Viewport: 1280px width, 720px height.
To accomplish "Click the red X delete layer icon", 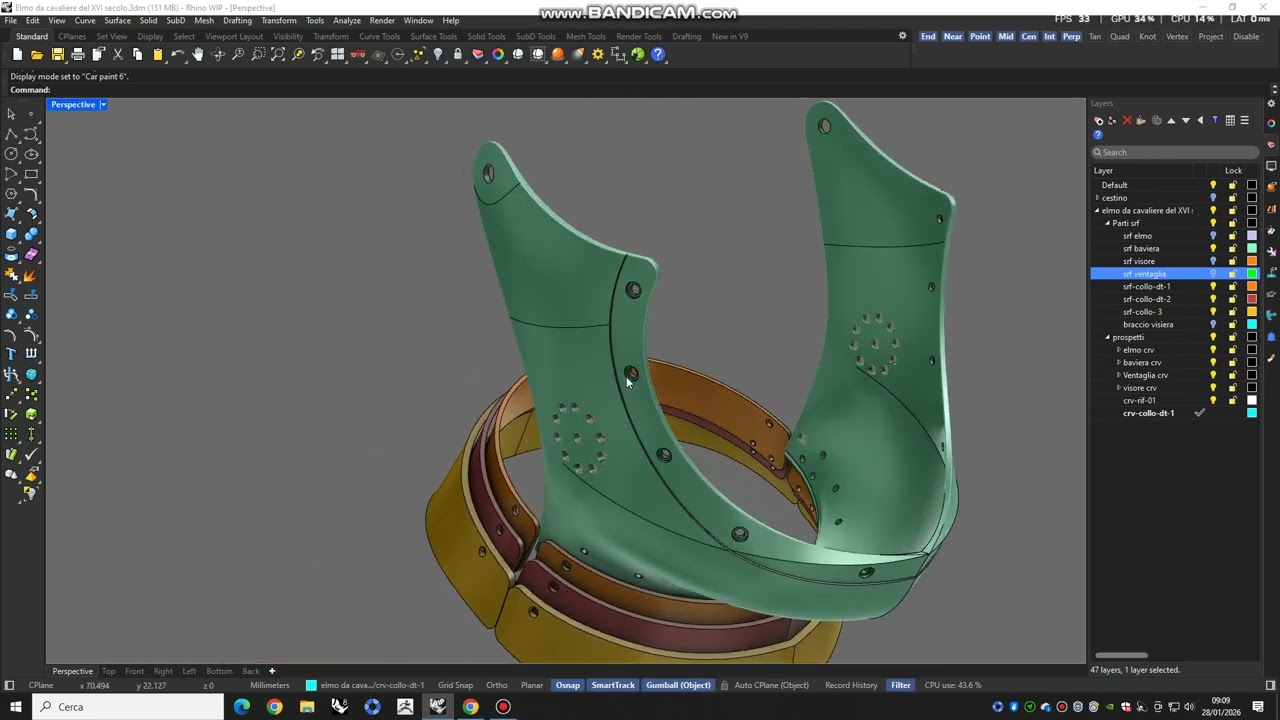I will click(1127, 121).
